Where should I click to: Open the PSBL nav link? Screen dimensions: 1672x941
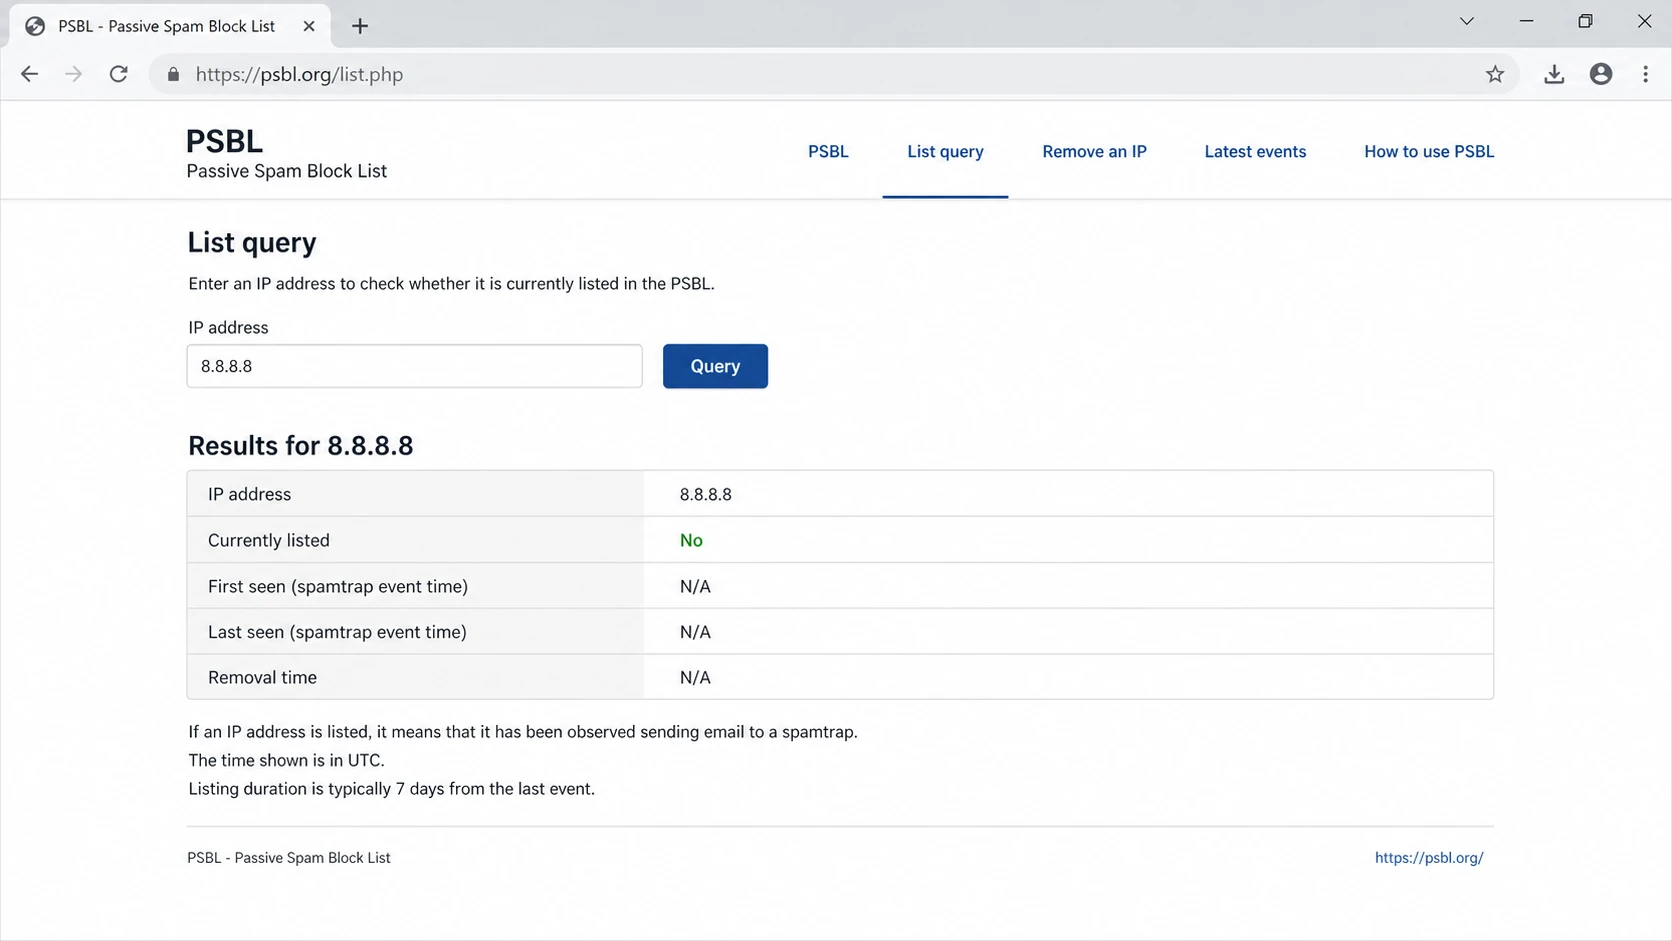point(828,152)
